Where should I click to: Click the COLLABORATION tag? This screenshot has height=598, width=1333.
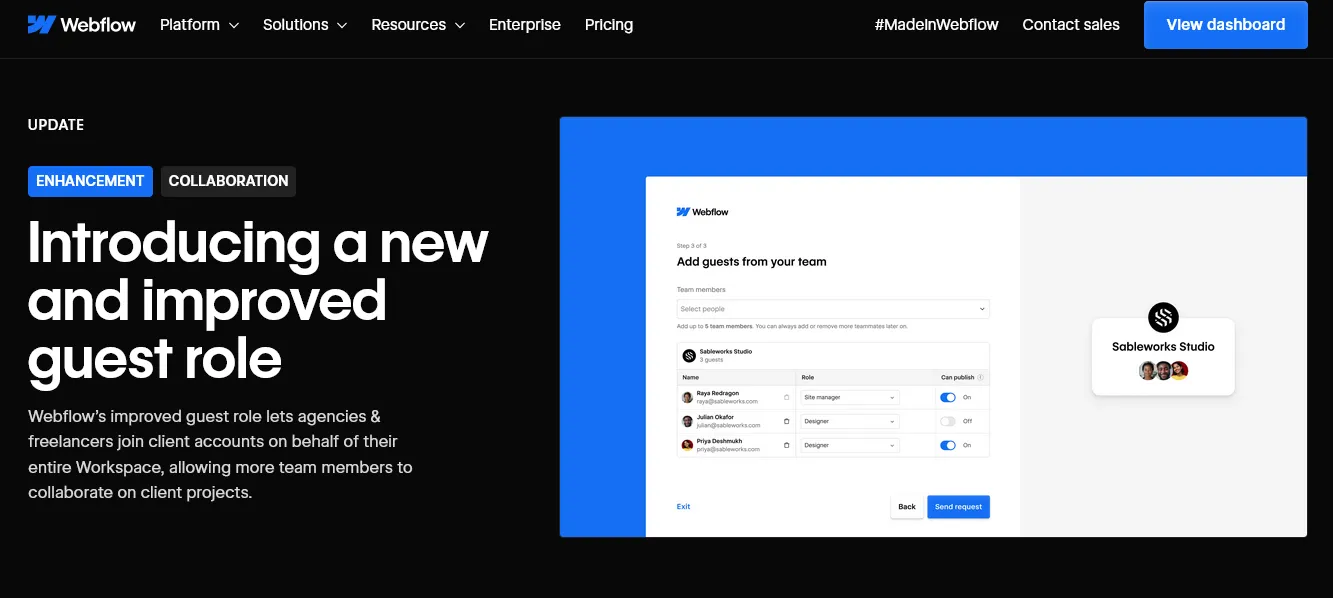[x=228, y=181]
